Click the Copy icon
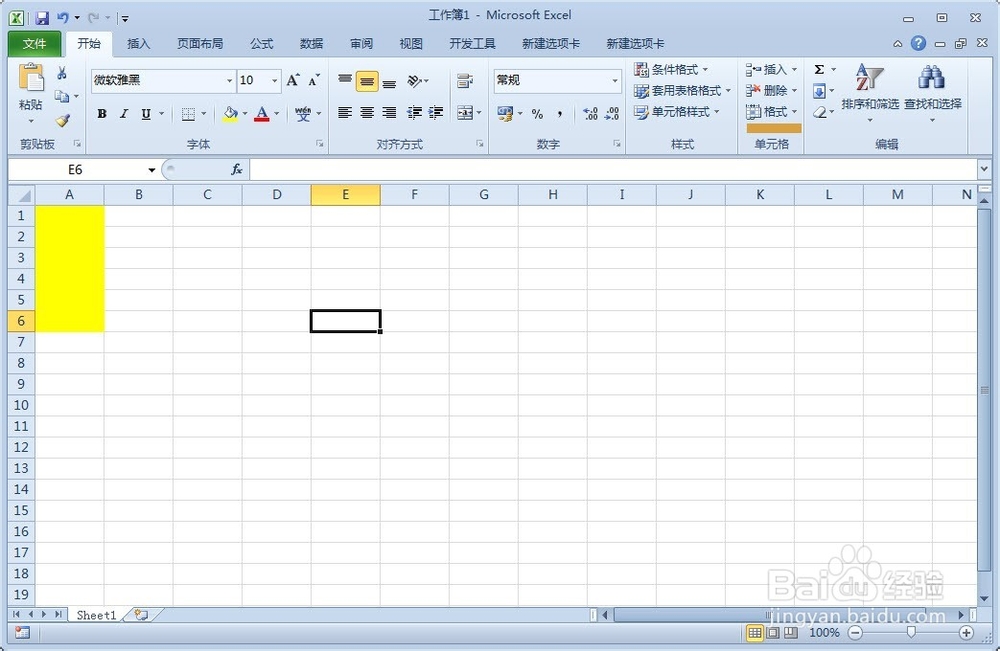The width and height of the screenshot is (1000, 651). pyautogui.click(x=62, y=96)
